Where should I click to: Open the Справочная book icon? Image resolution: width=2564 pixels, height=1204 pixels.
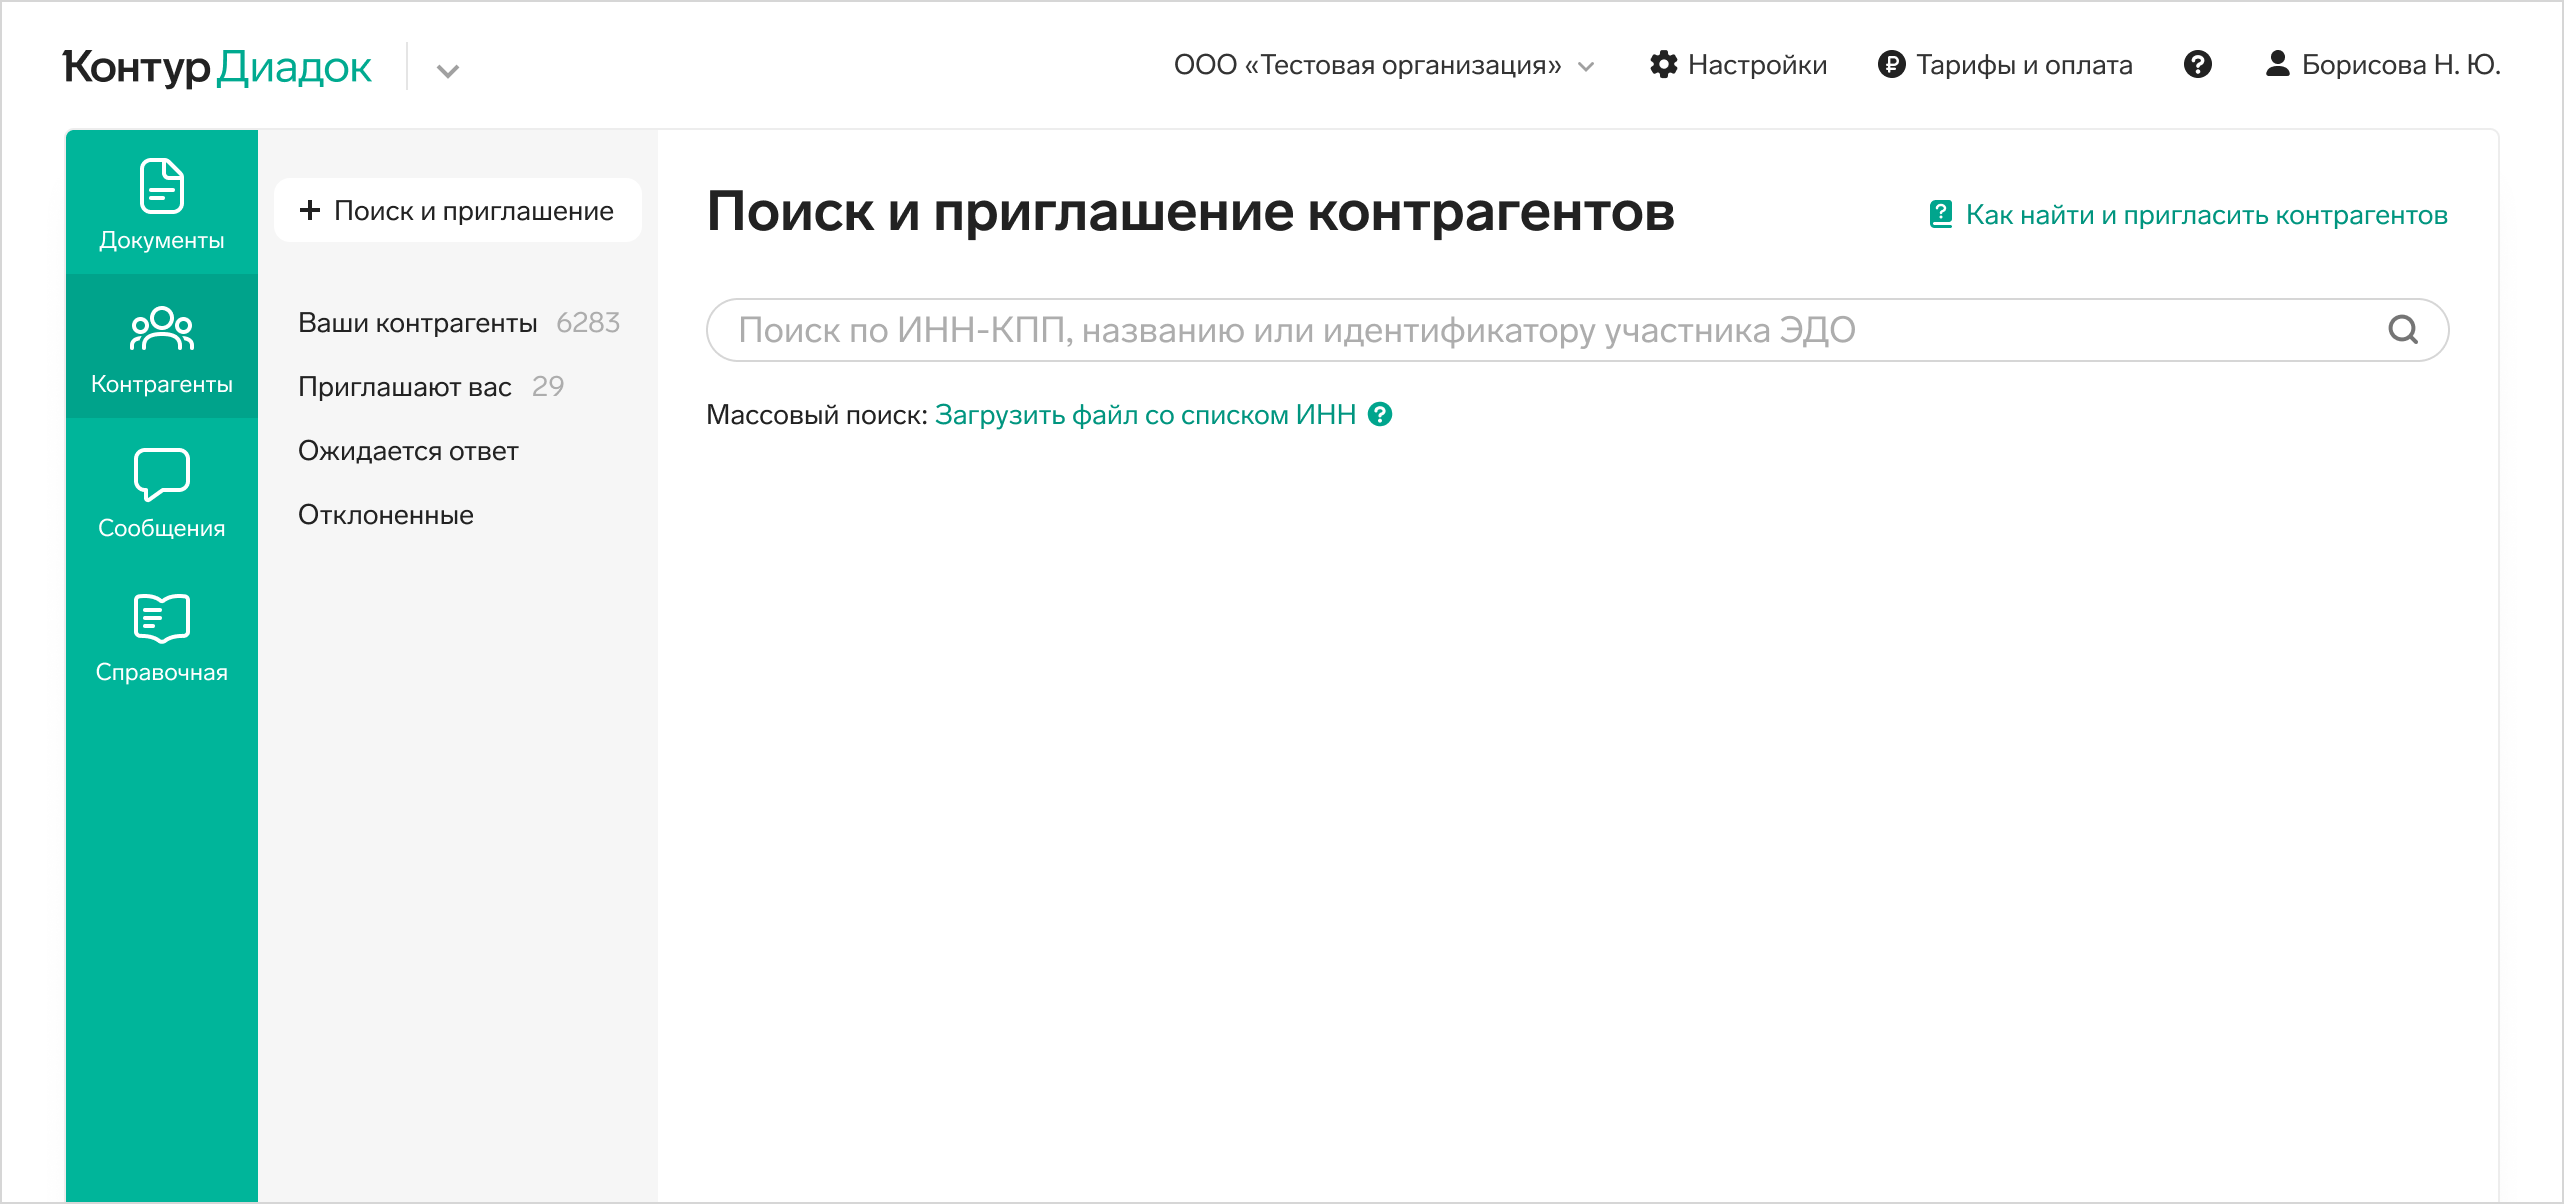162,618
